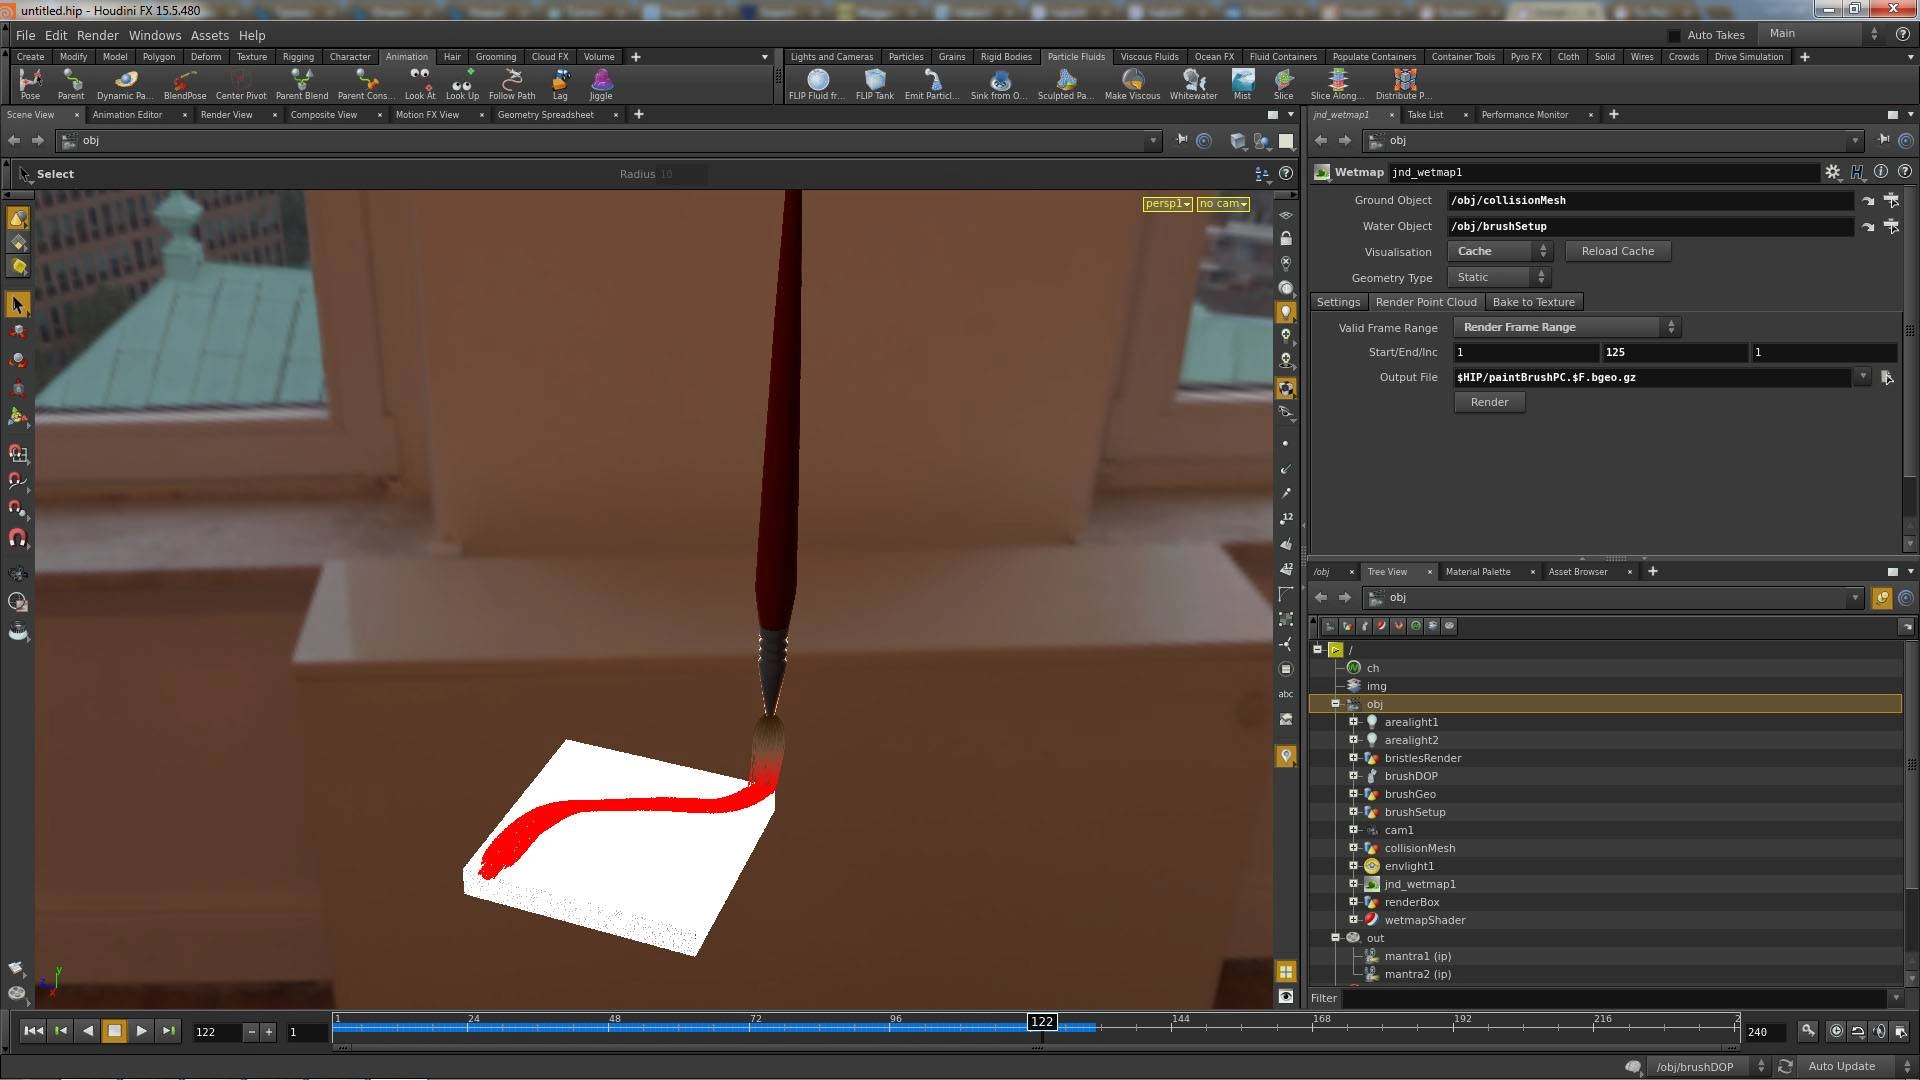Open the Windows menu
This screenshot has width=1920, height=1080.
(154, 35)
